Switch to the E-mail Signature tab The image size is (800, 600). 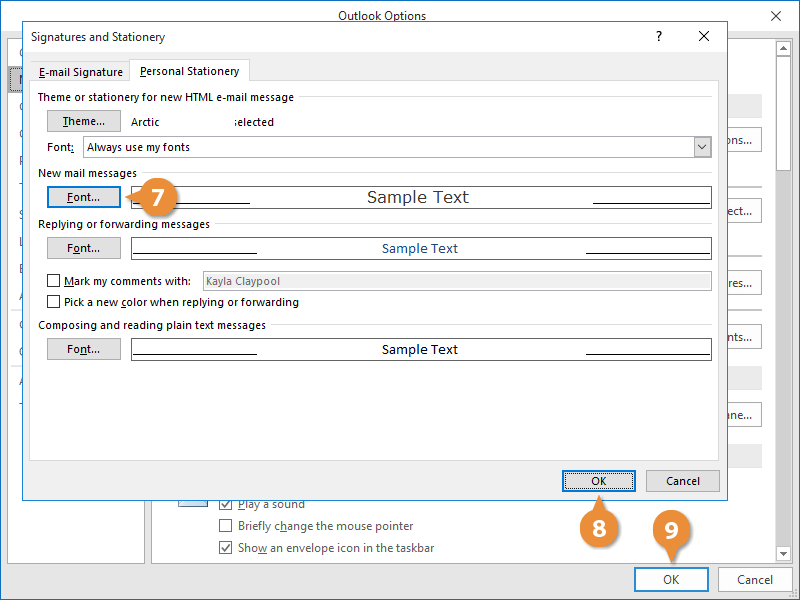click(x=81, y=72)
